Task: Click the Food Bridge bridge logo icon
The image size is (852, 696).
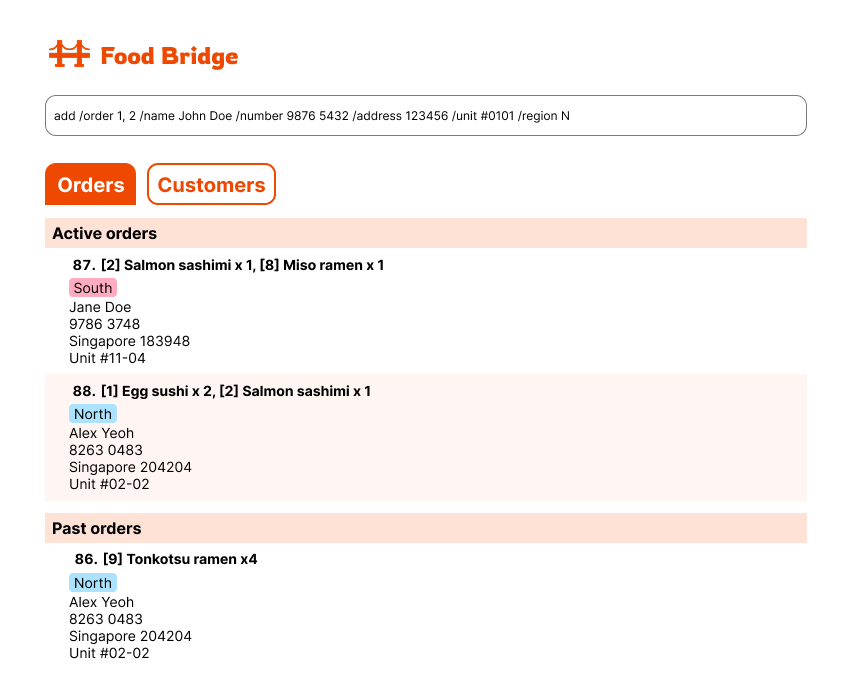Action: tap(69, 55)
